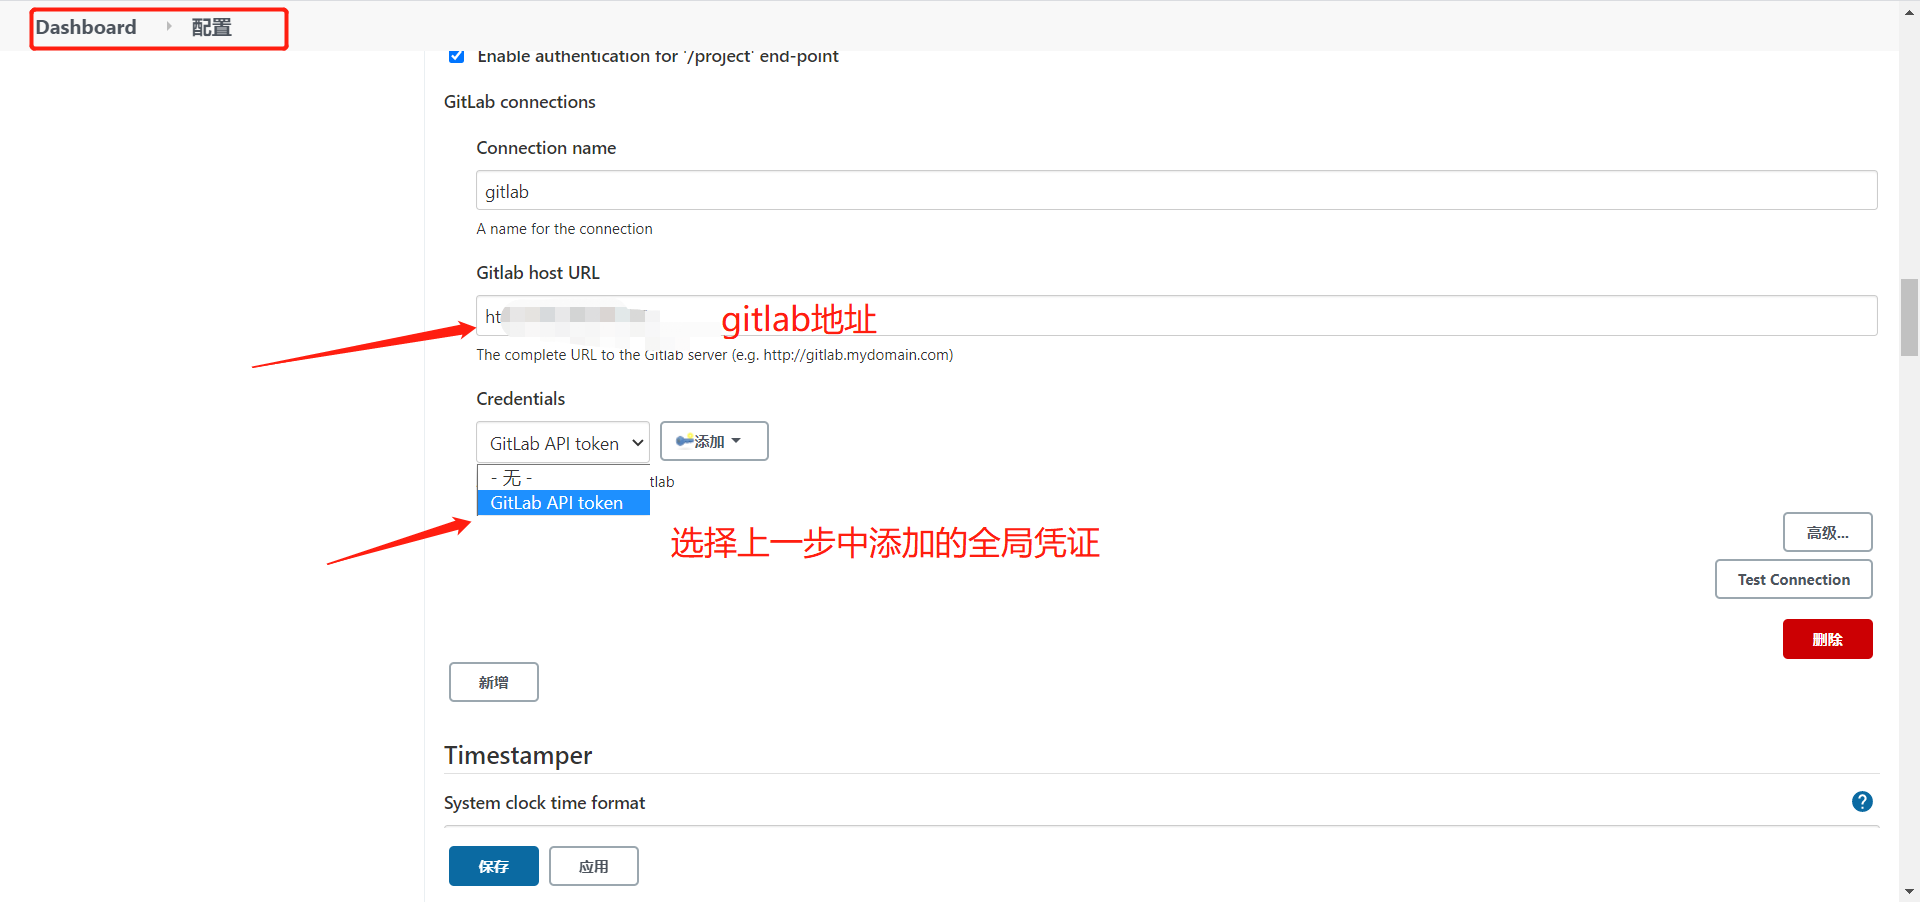This screenshot has width=1920, height=902.
Task: Save the configuration with the 保存 button
Action: [493, 866]
